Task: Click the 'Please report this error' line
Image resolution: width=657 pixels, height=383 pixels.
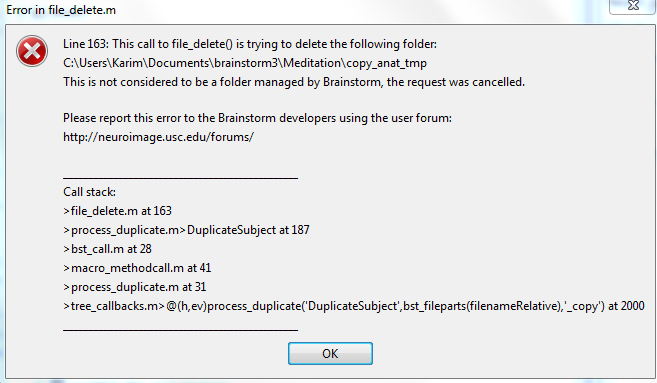Action: (x=257, y=118)
